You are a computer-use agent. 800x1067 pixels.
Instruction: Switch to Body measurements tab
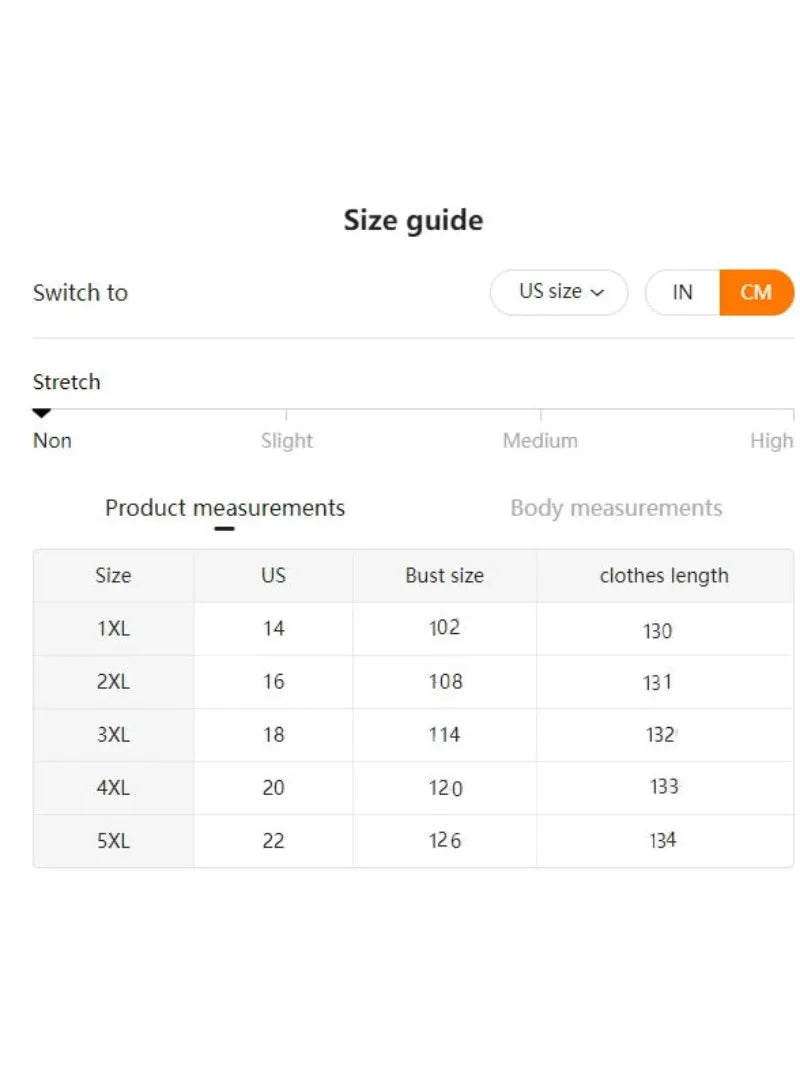[x=616, y=508]
